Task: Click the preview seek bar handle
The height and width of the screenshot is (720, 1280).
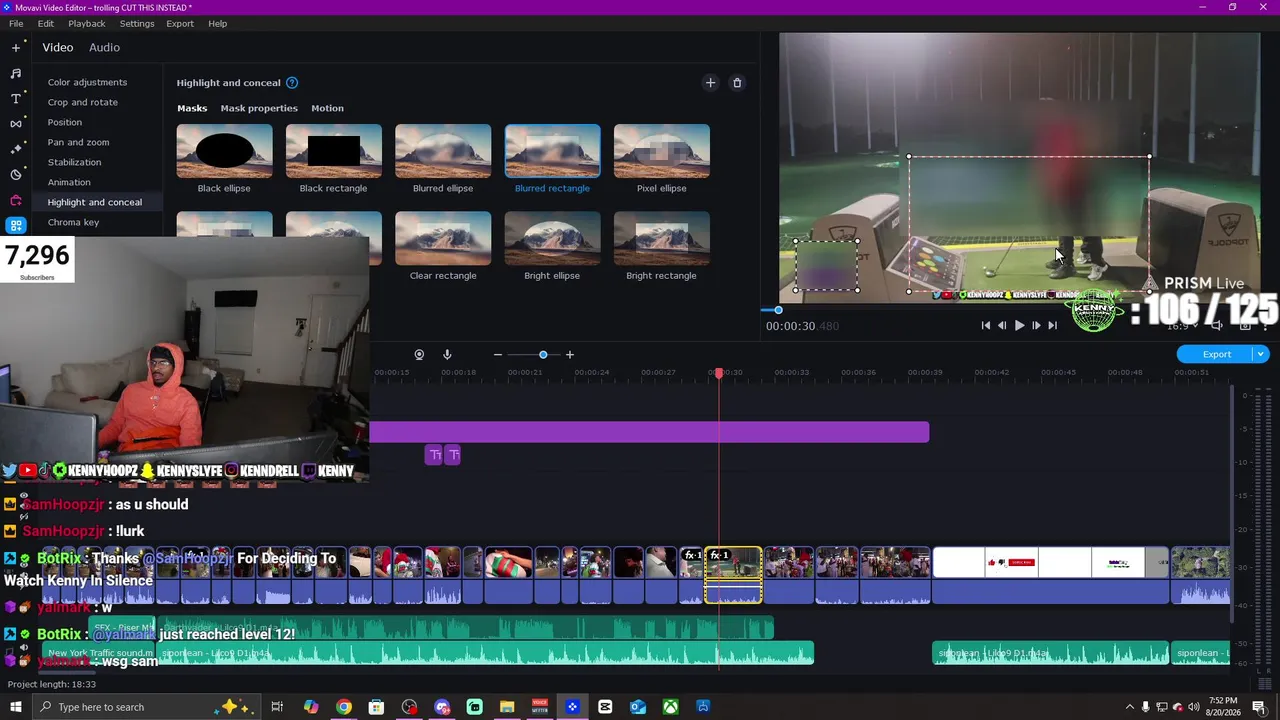Action: click(778, 310)
